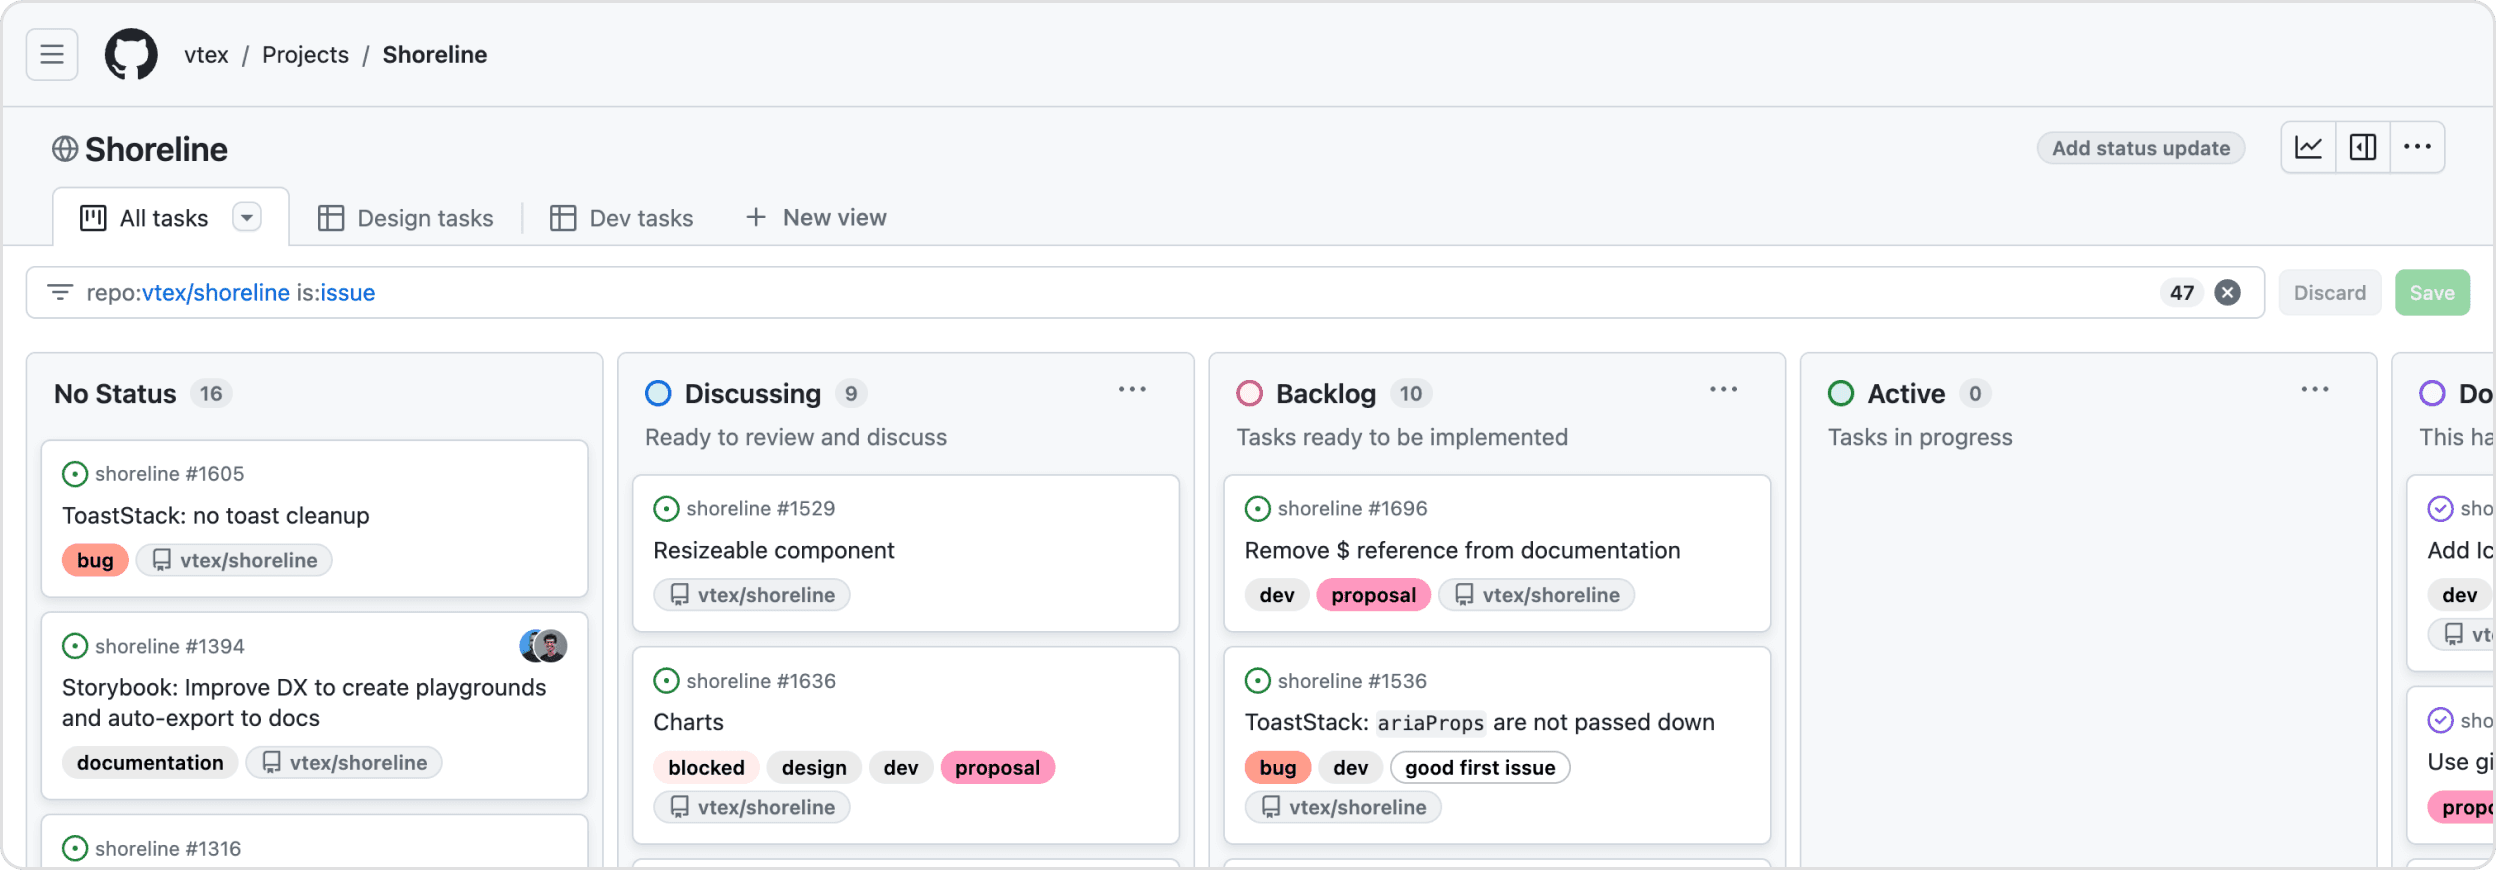This screenshot has width=2496, height=870.
Task: Click open-issue status icon of shoreline #1536
Action: [x=1257, y=681]
